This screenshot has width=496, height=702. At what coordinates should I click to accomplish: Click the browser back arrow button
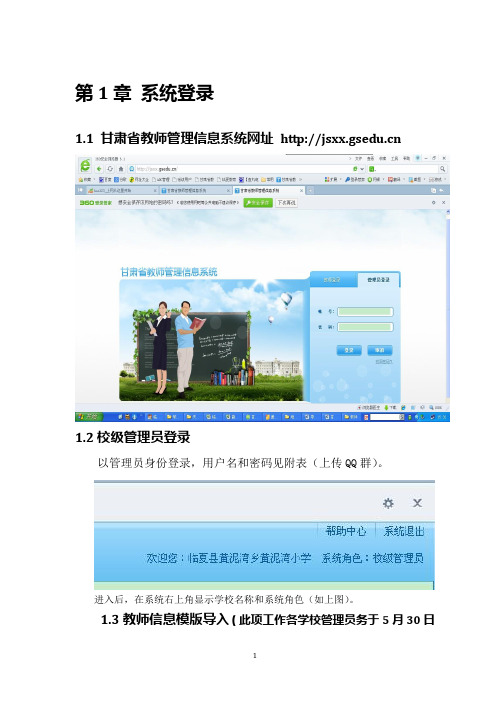click(x=99, y=169)
